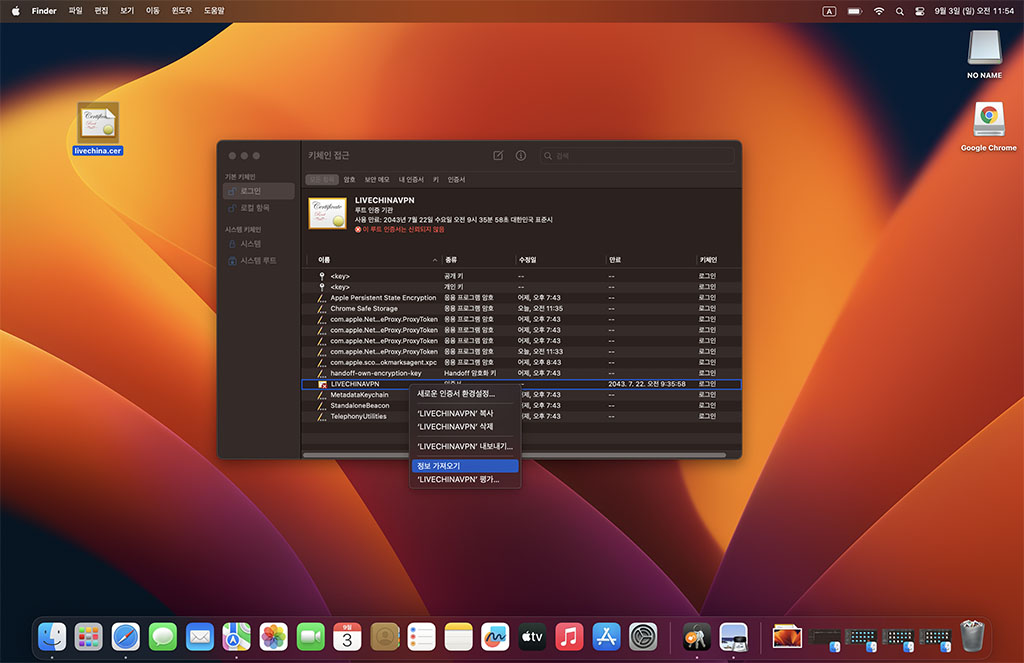Screen dimensions: 1024x663
Task: Choose 새로운 인증서 환경설정 from context menu
Action: (464, 394)
